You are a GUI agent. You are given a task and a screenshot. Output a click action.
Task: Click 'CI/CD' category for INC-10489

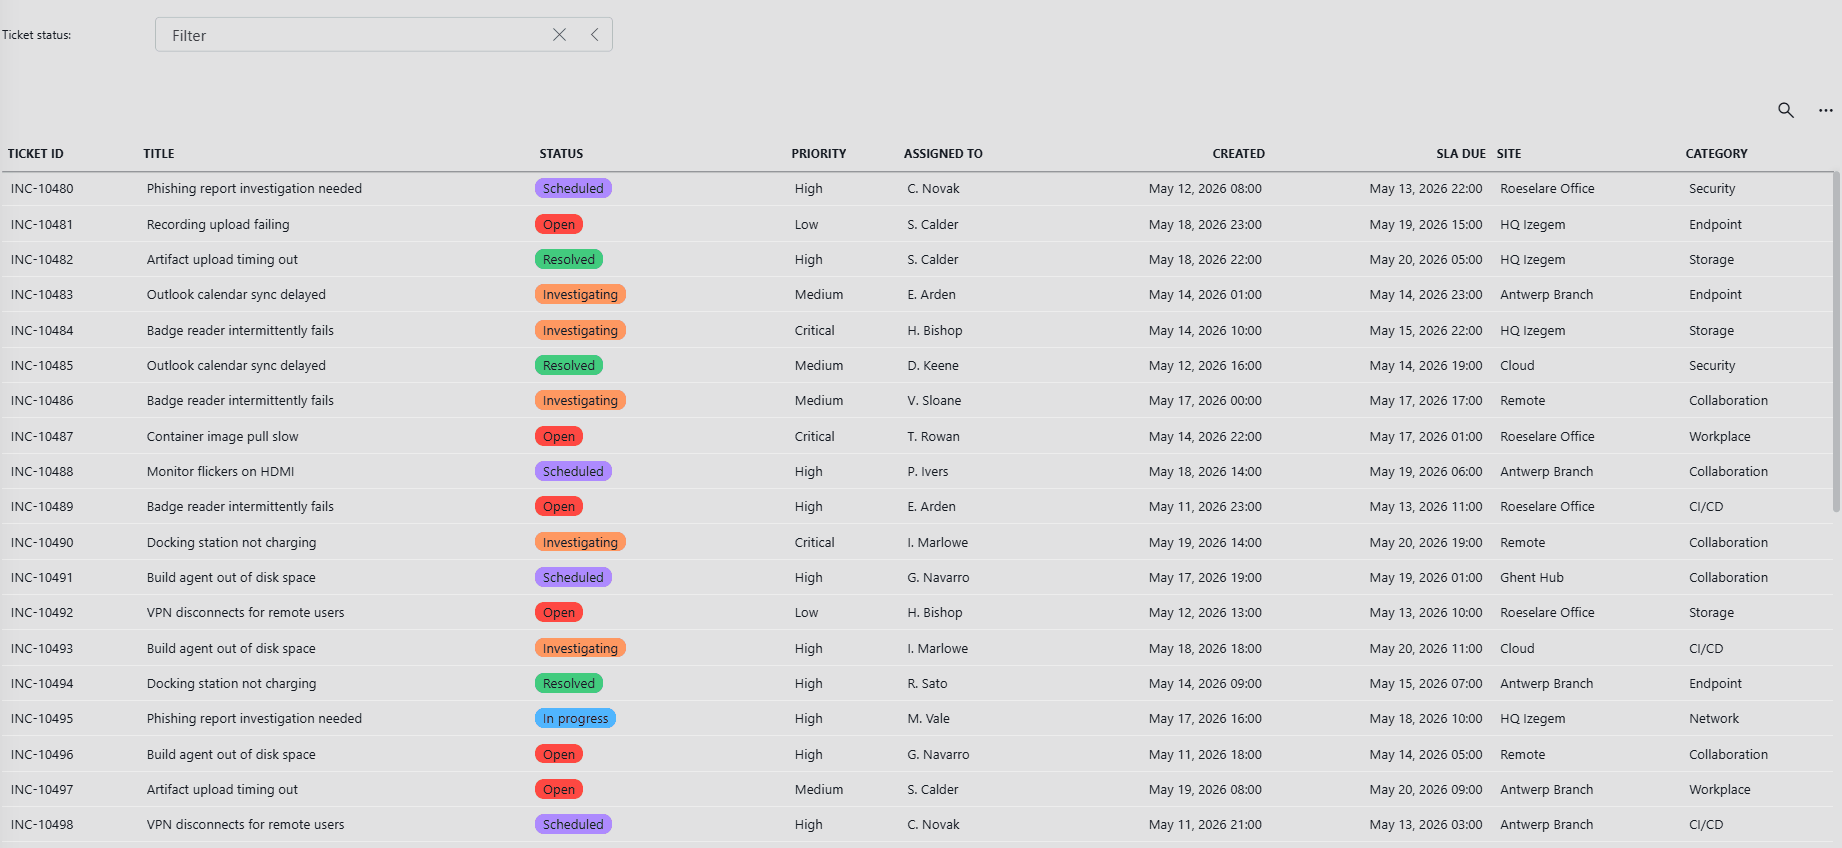(x=1706, y=507)
